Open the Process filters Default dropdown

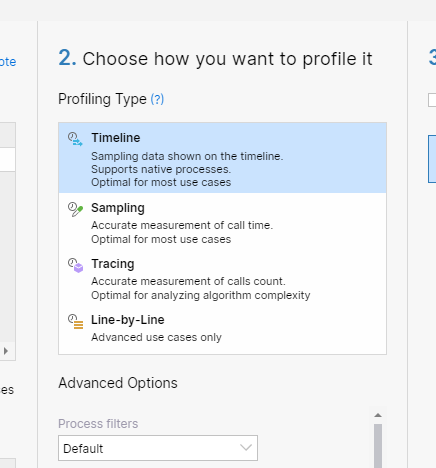pos(158,448)
